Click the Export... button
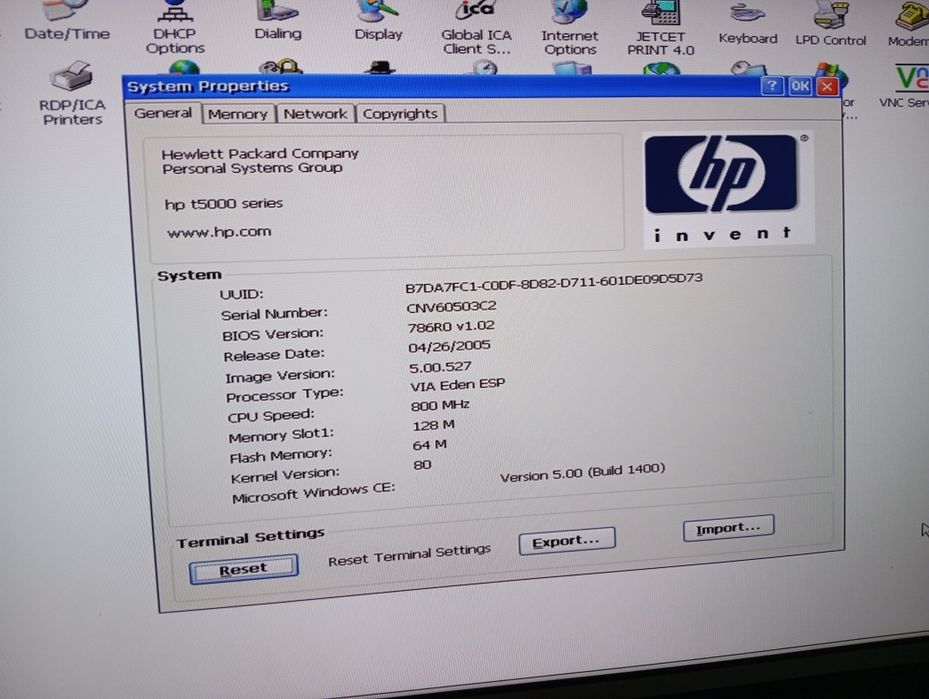The width and height of the screenshot is (929, 699). (x=567, y=541)
